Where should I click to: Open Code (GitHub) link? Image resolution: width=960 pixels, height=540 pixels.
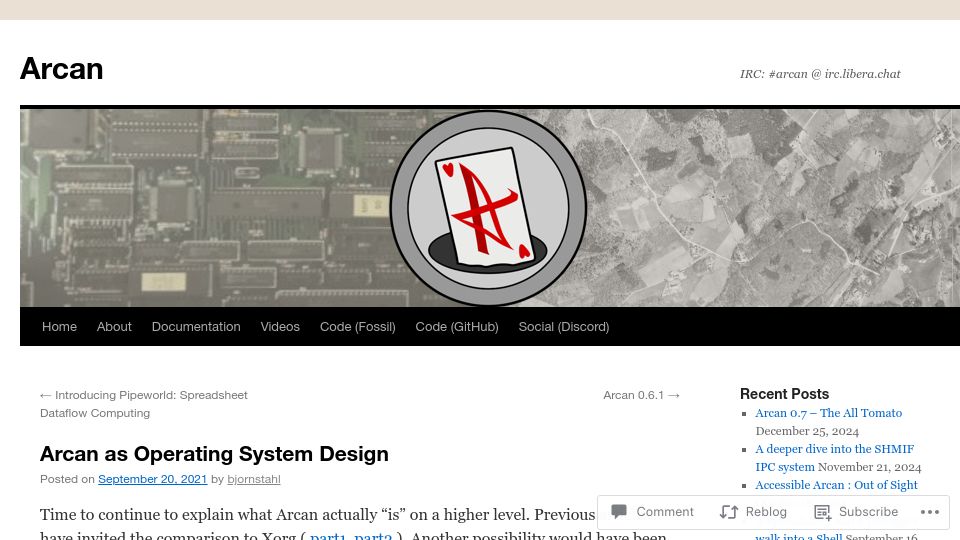pyautogui.click(x=457, y=327)
